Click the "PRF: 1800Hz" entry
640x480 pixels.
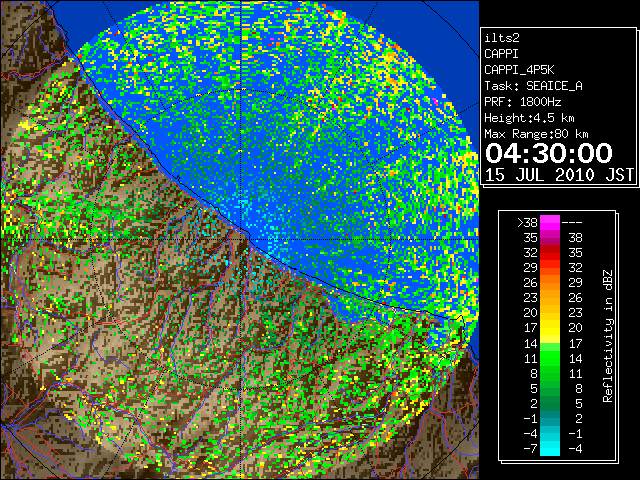522,102
